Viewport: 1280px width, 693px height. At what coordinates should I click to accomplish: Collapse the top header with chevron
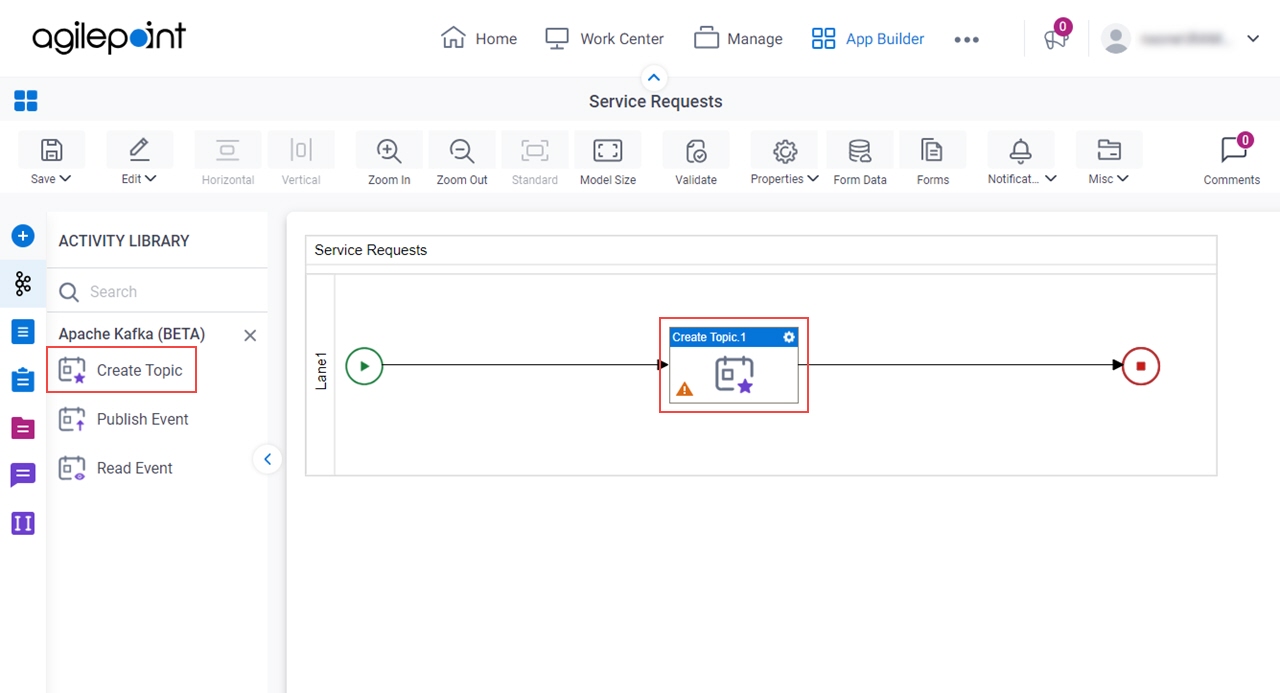click(653, 77)
